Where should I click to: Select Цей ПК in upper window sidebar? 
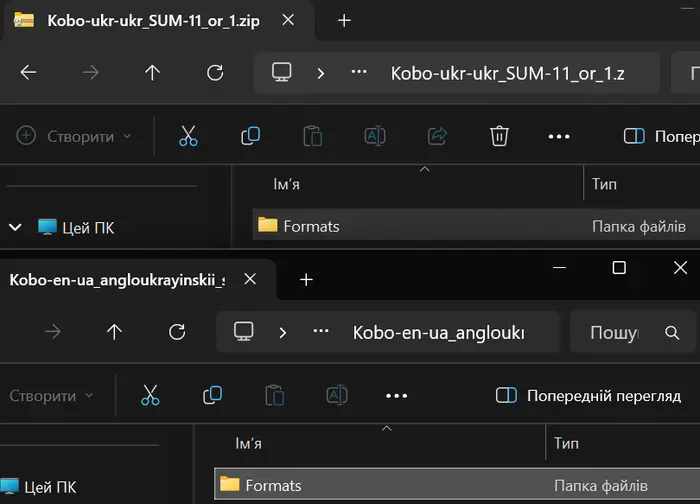pyautogui.click(x=76, y=228)
